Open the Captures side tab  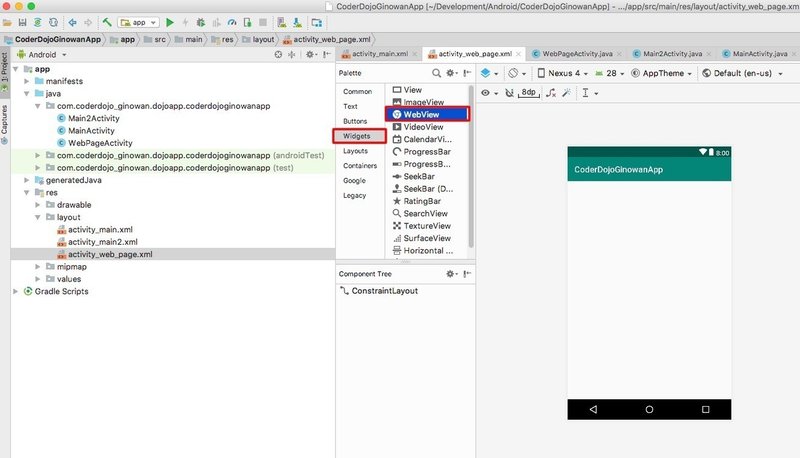(5, 124)
